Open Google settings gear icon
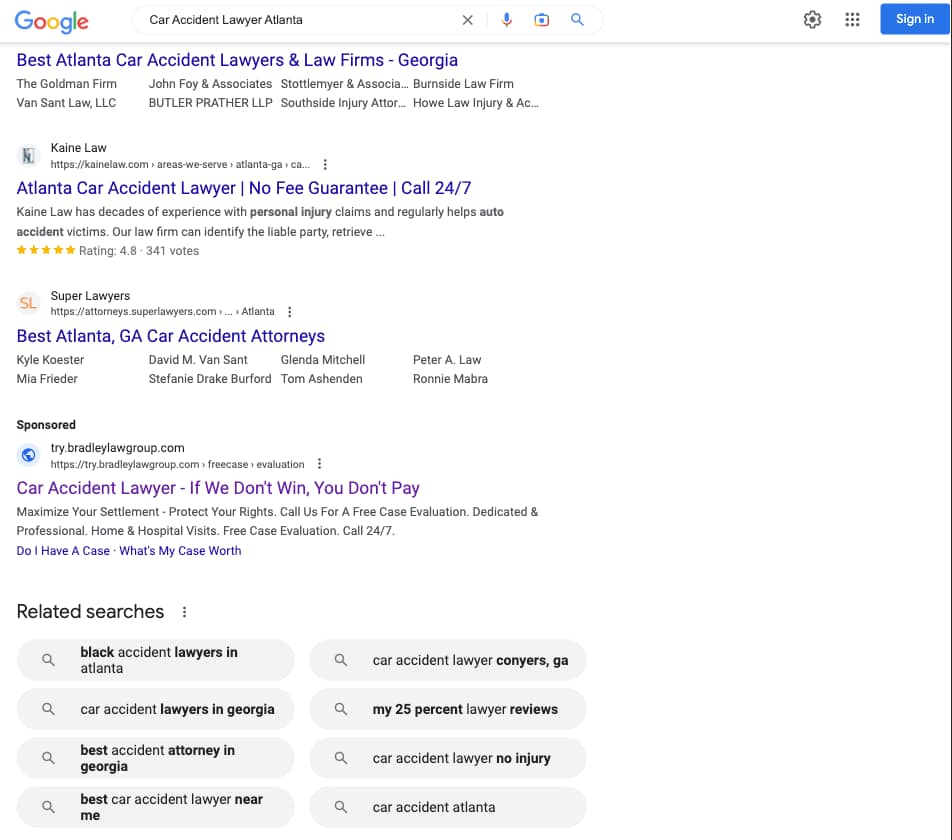952x840 pixels. tap(812, 19)
